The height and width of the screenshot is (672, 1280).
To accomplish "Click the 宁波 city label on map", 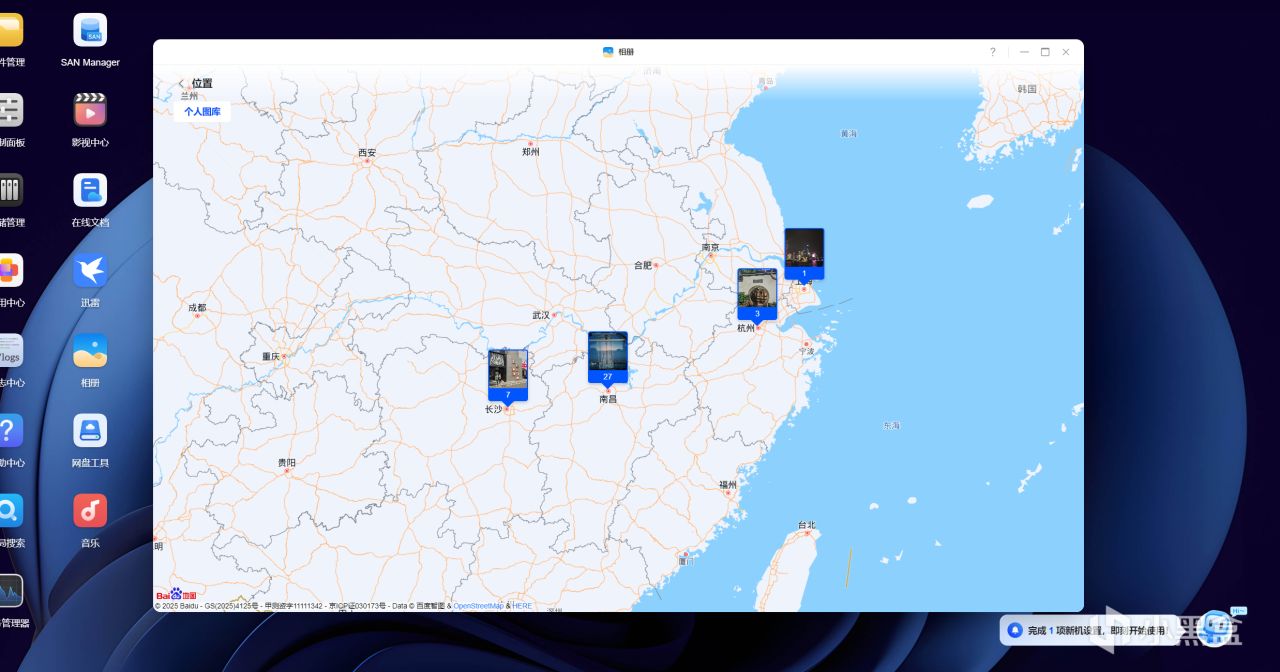I will pyautogui.click(x=807, y=351).
